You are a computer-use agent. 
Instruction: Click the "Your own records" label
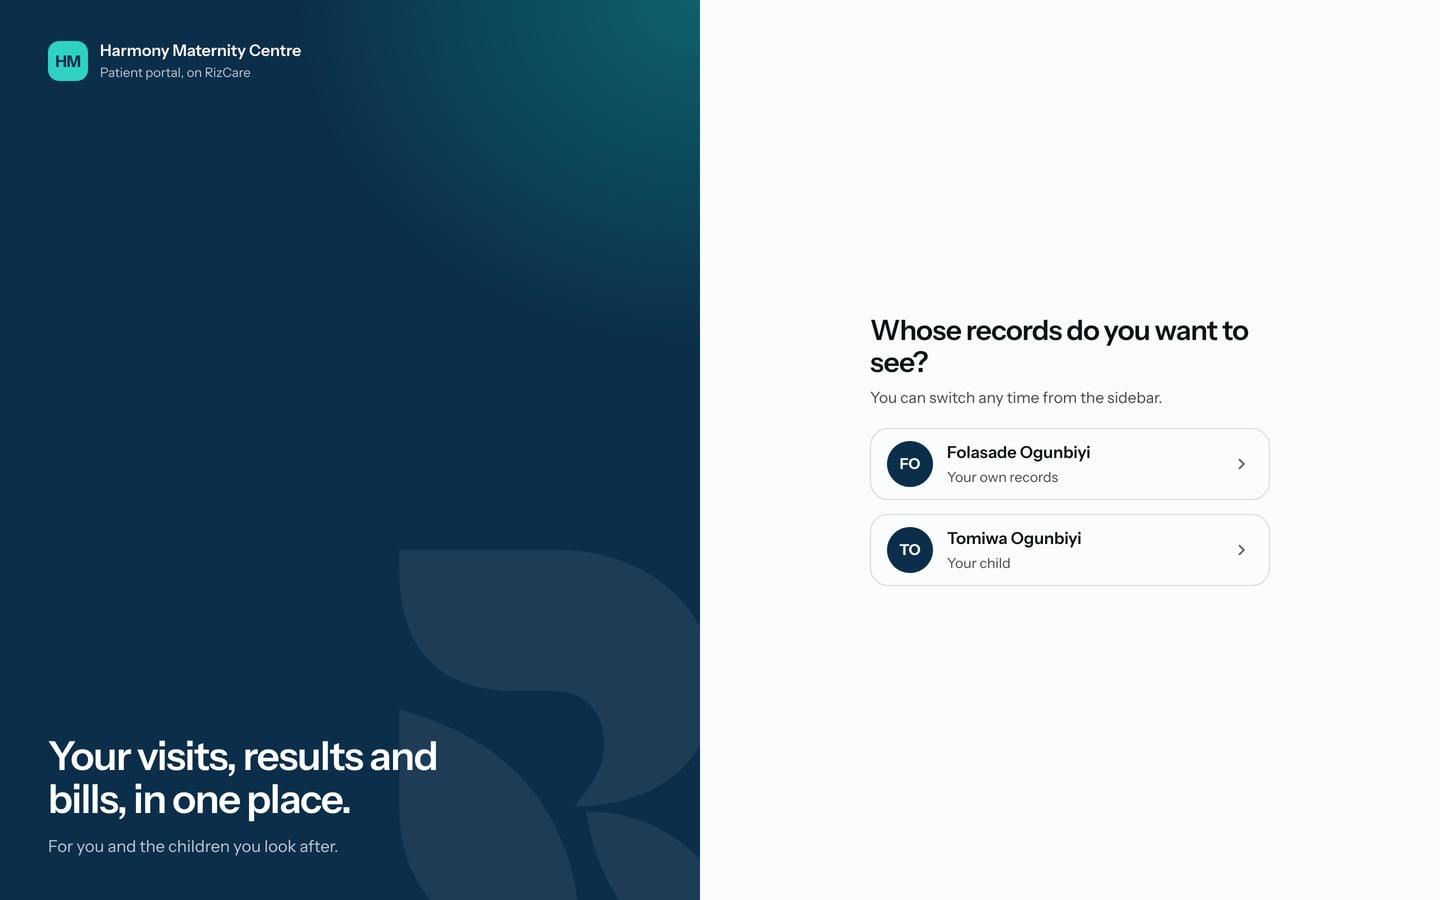tap(1002, 477)
